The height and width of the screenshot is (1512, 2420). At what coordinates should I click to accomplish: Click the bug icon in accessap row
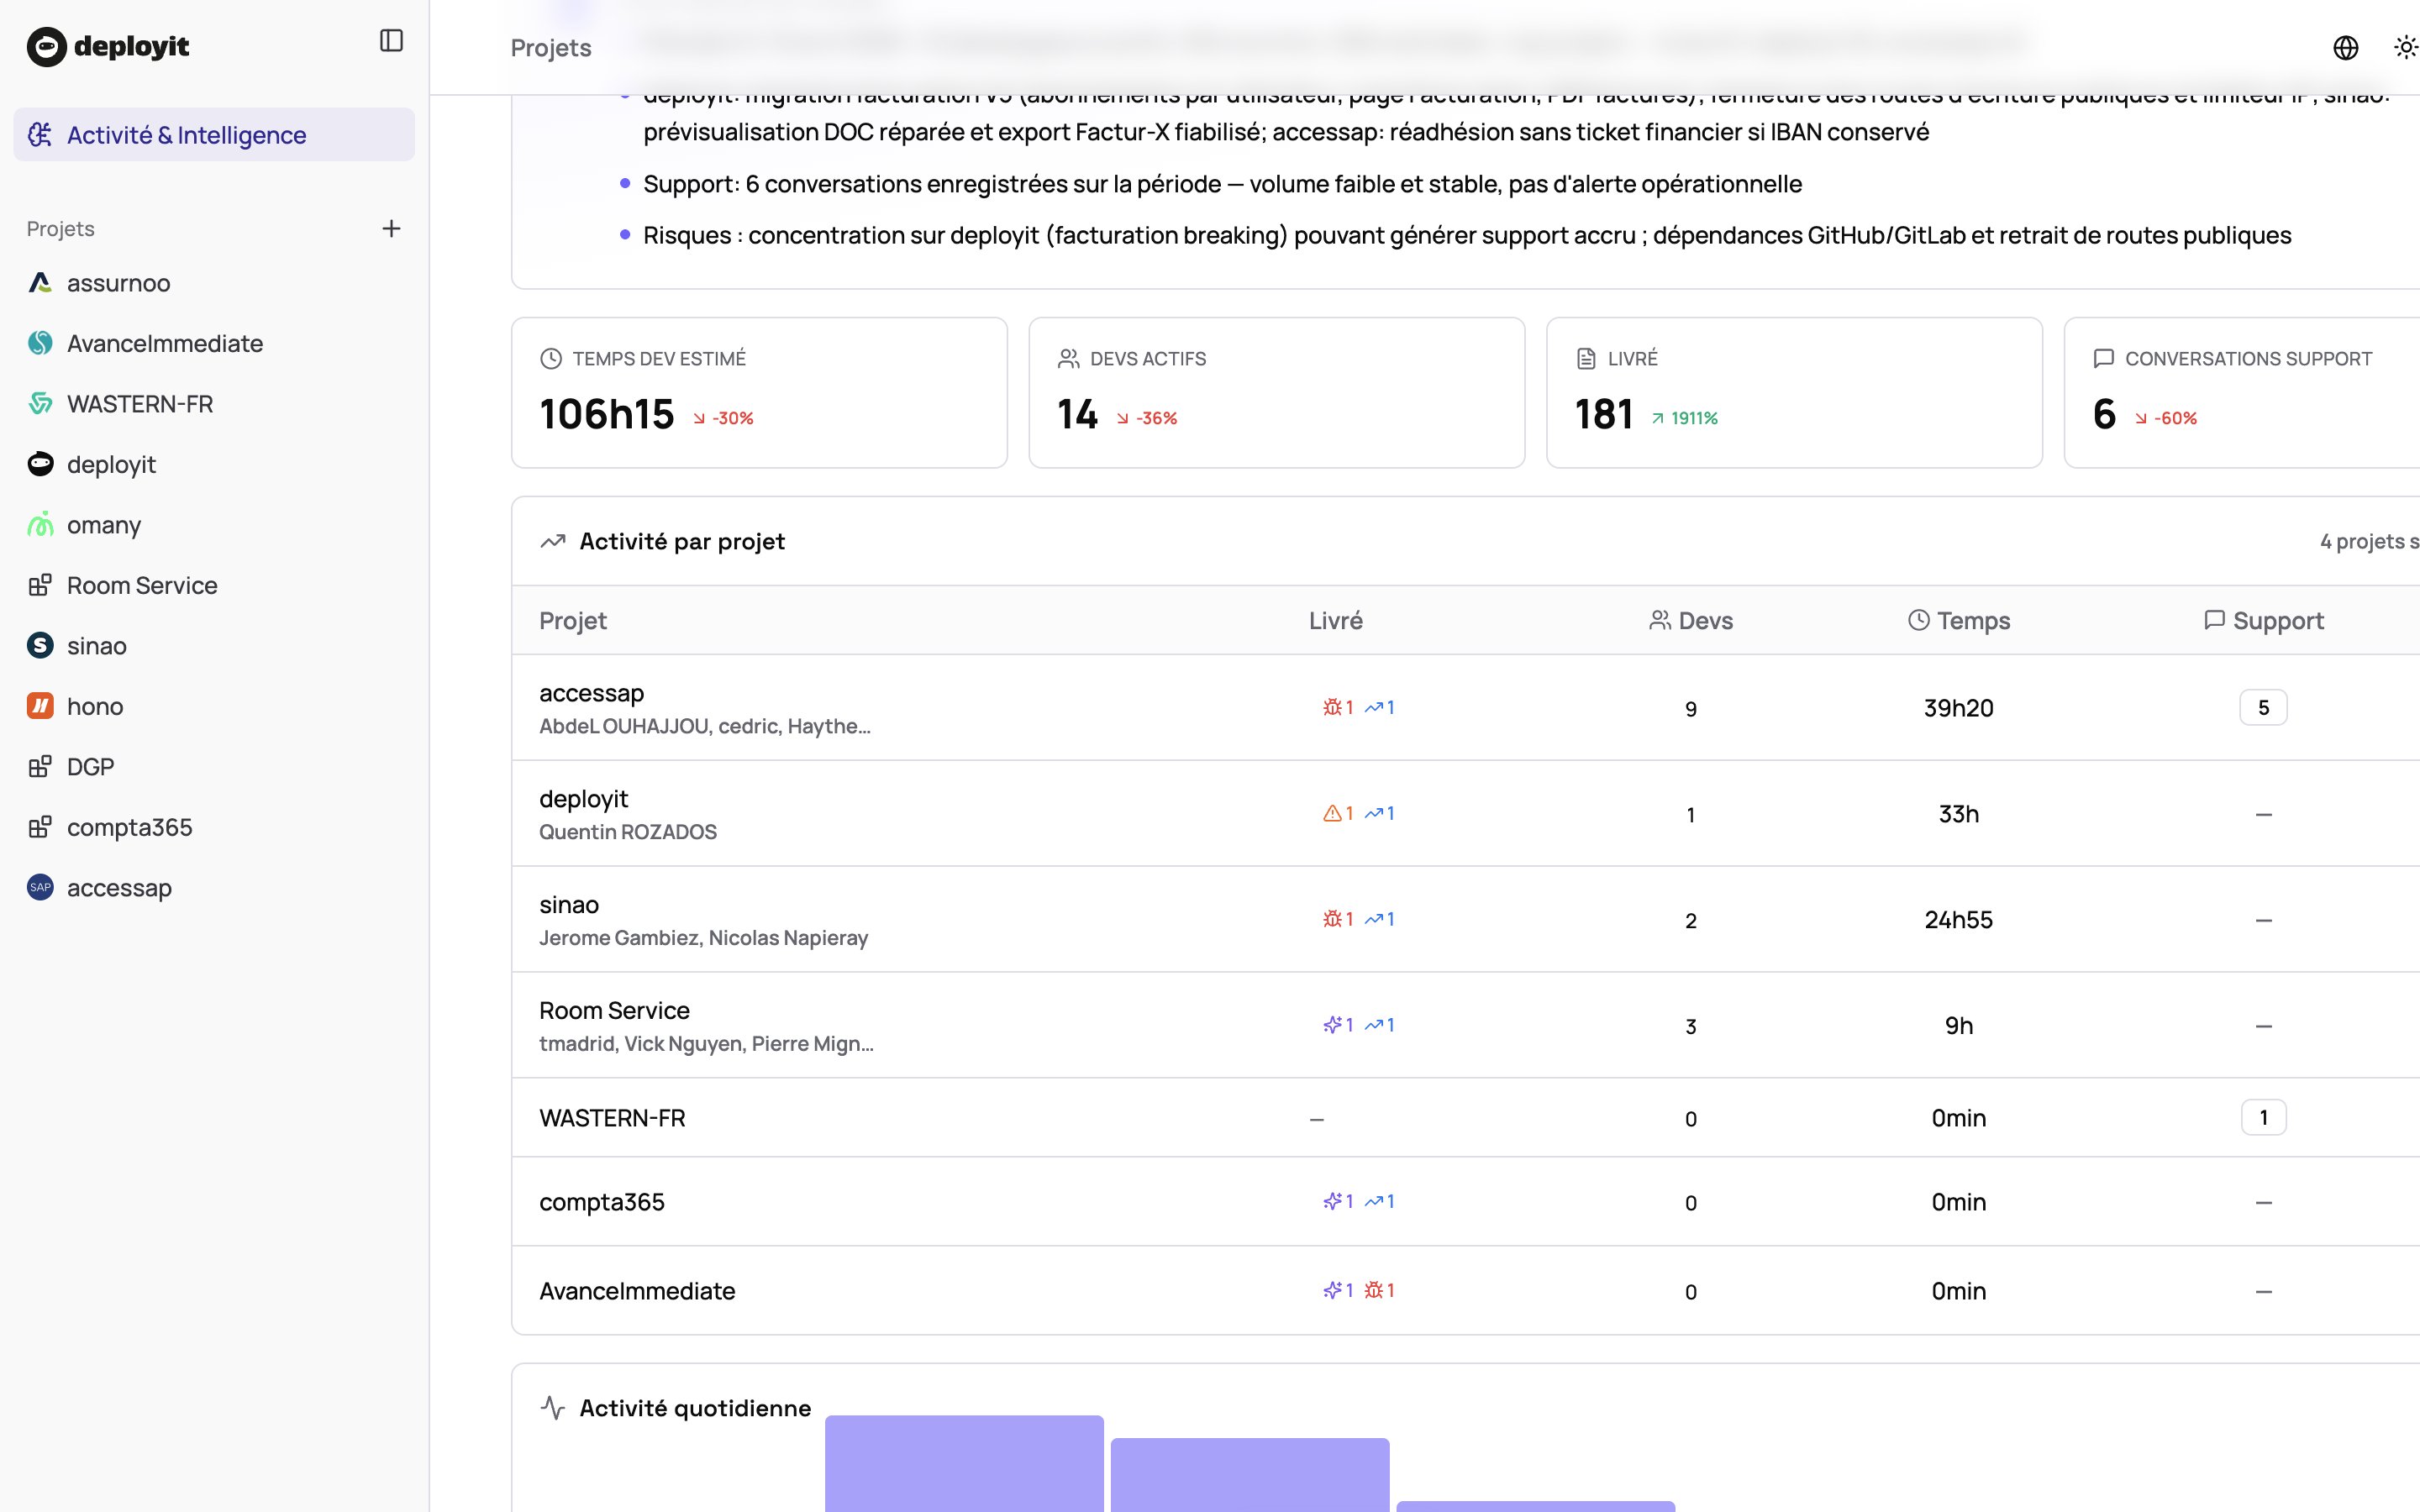click(1332, 708)
